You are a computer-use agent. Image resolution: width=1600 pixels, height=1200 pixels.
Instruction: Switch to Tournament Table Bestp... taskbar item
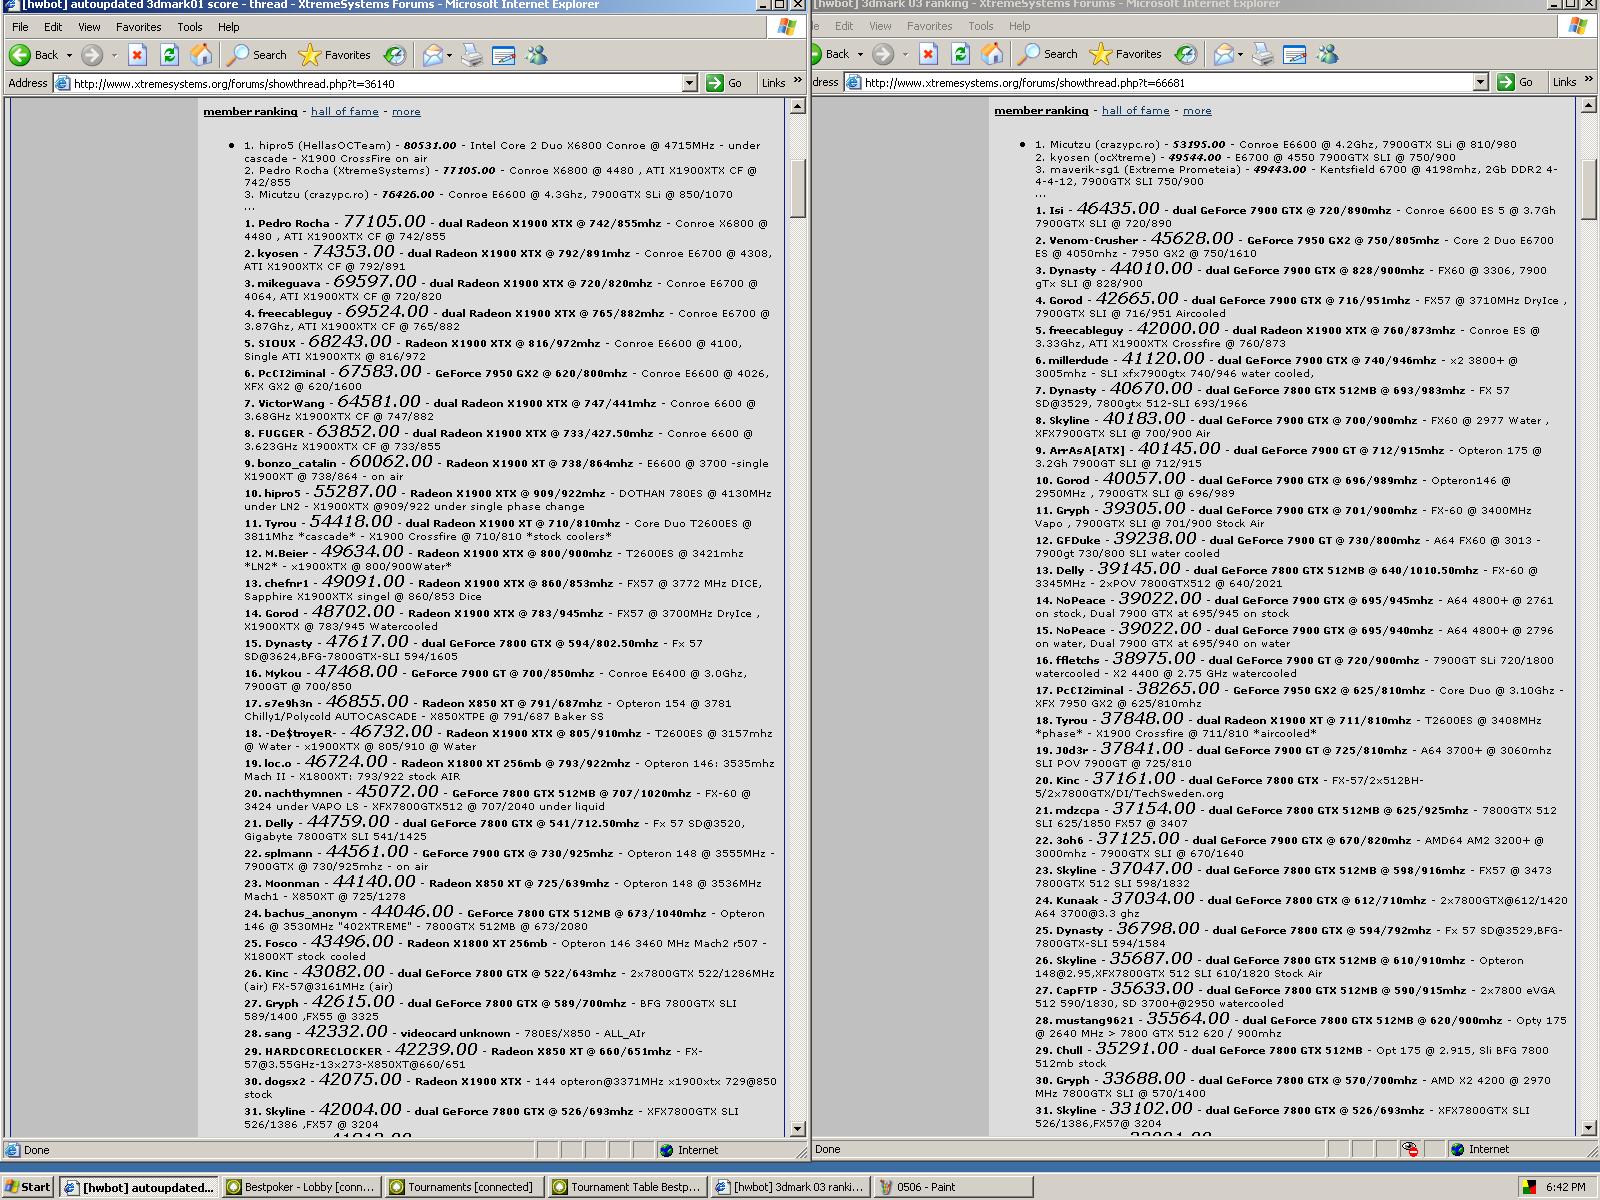coord(627,1187)
